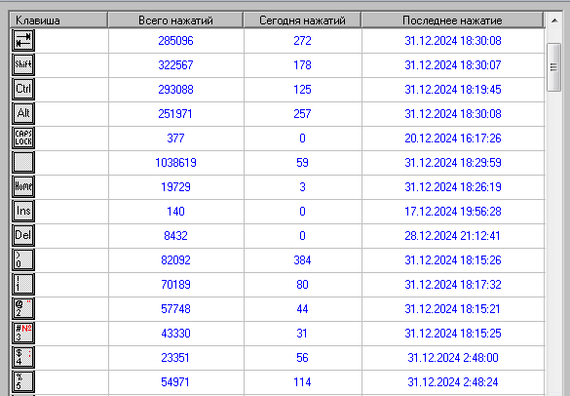Select last press 31.12.2024 2:48:00
The height and width of the screenshot is (396, 570).
[453, 357]
